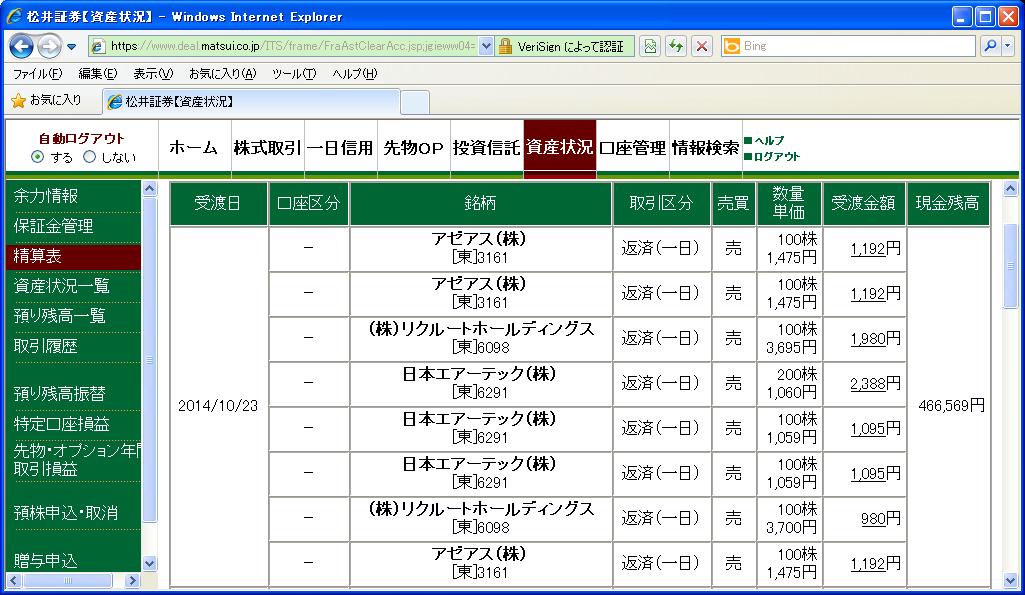Viewport: 1025px width, 595px height.
Task: Open a new blank tab
Action: [x=414, y=102]
